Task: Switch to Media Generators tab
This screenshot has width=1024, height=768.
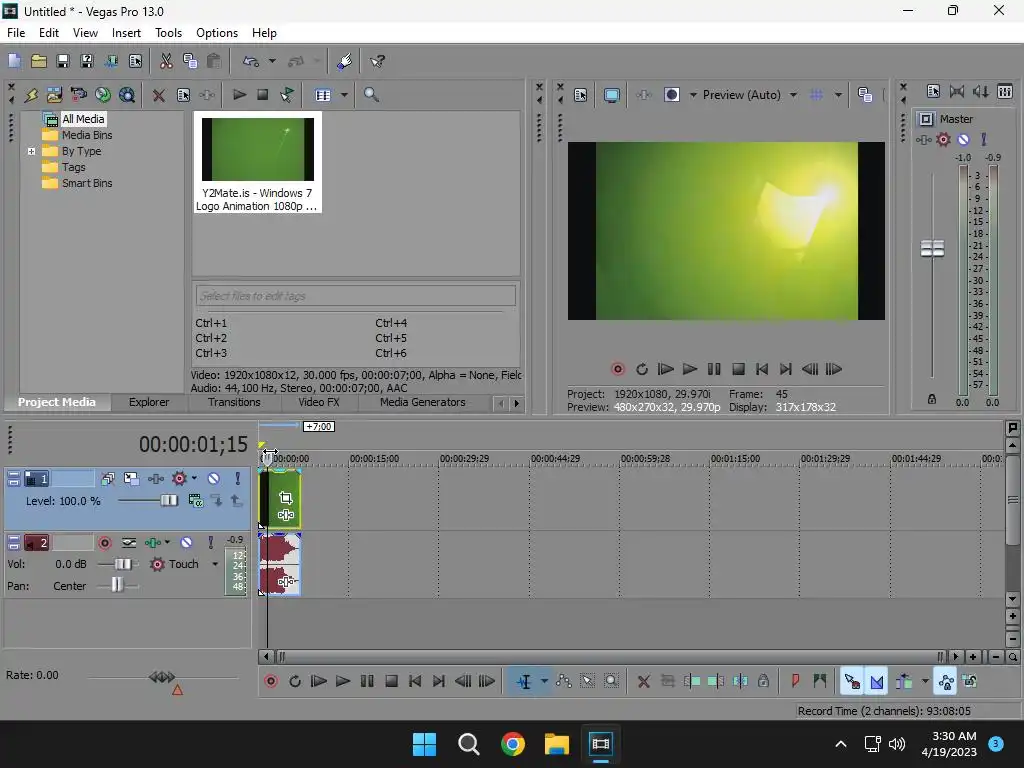Action: point(423,402)
